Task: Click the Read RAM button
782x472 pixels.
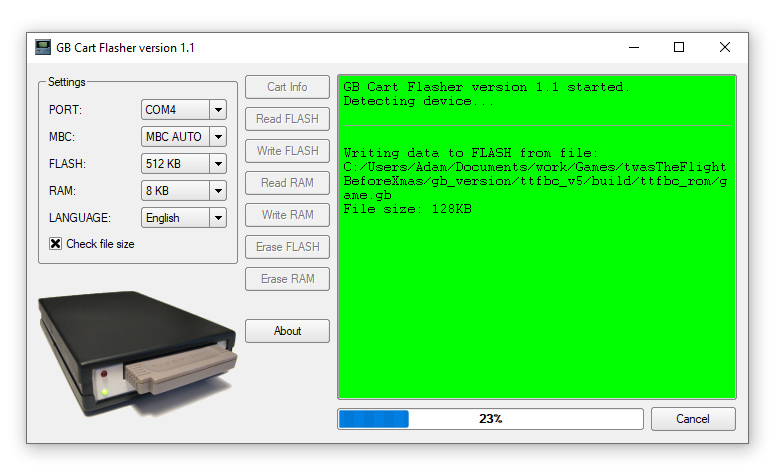Action: coord(287,183)
